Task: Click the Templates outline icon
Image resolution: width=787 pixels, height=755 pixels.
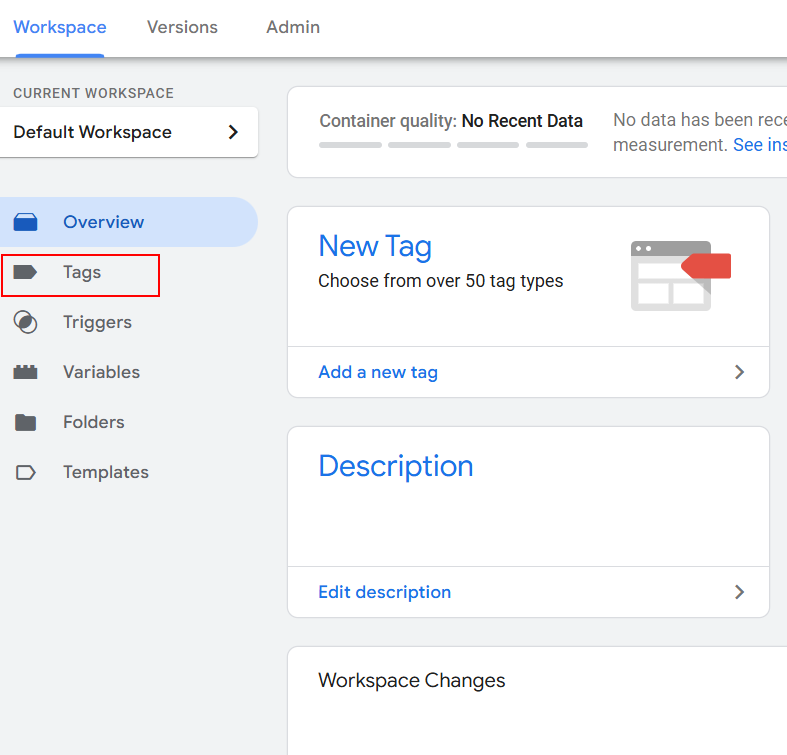Action: click(x=26, y=472)
